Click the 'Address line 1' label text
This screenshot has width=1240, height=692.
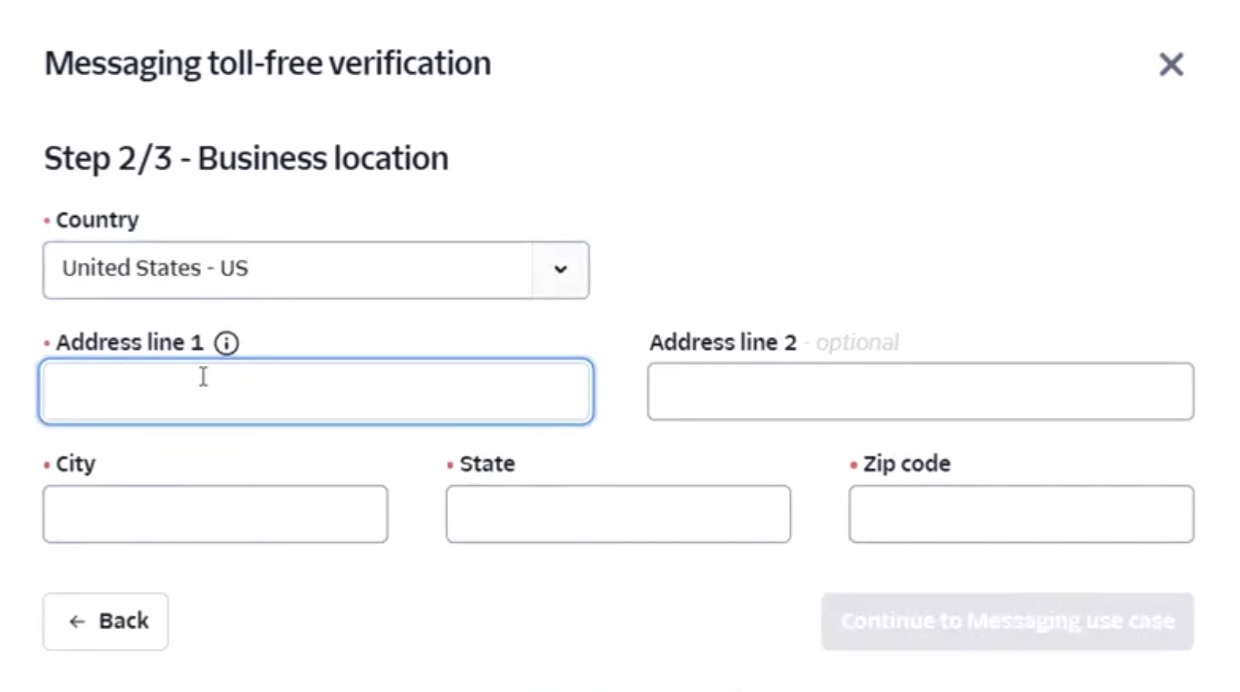point(129,343)
